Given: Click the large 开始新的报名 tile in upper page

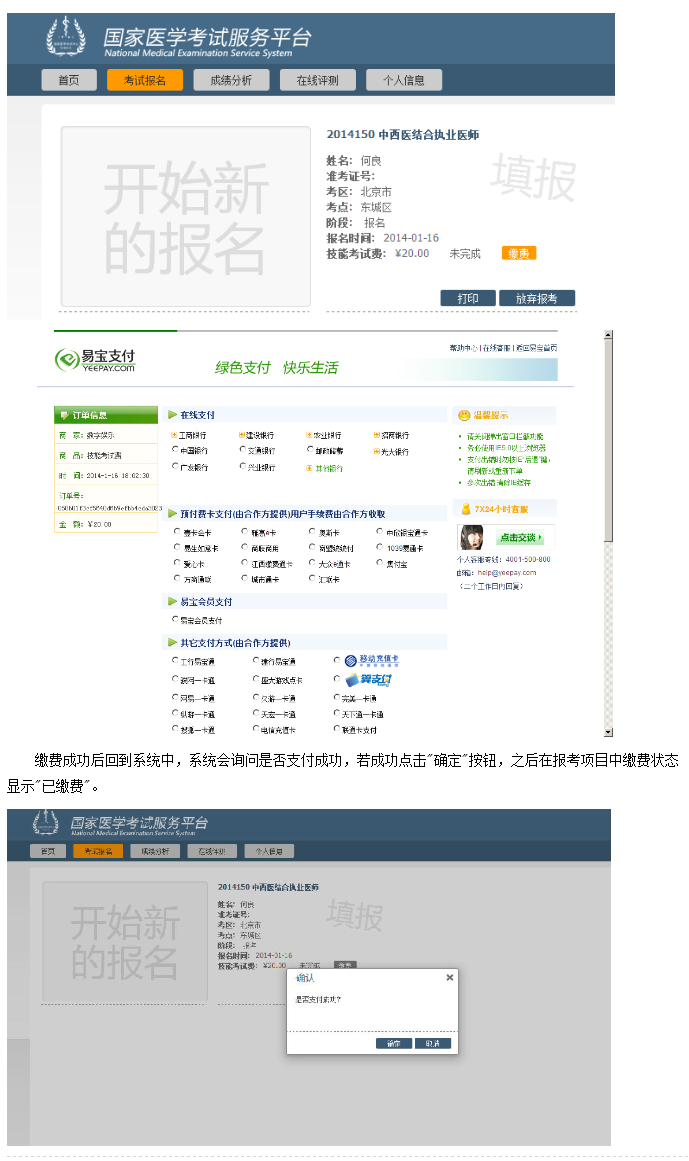Looking at the screenshot, I should click(185, 216).
